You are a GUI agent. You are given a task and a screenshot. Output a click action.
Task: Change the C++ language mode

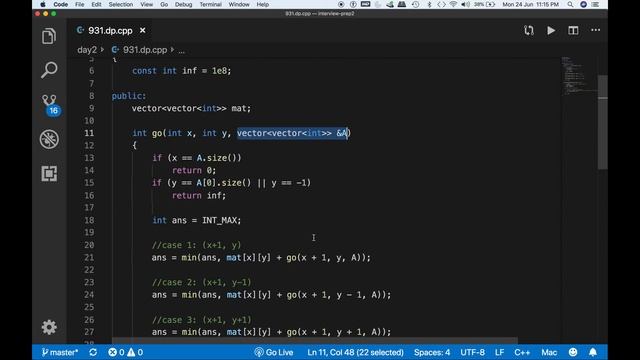click(522, 352)
